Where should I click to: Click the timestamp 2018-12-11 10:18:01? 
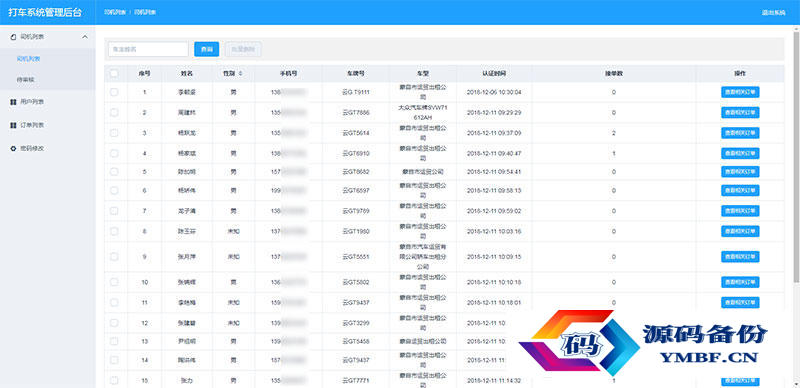tap(494, 302)
